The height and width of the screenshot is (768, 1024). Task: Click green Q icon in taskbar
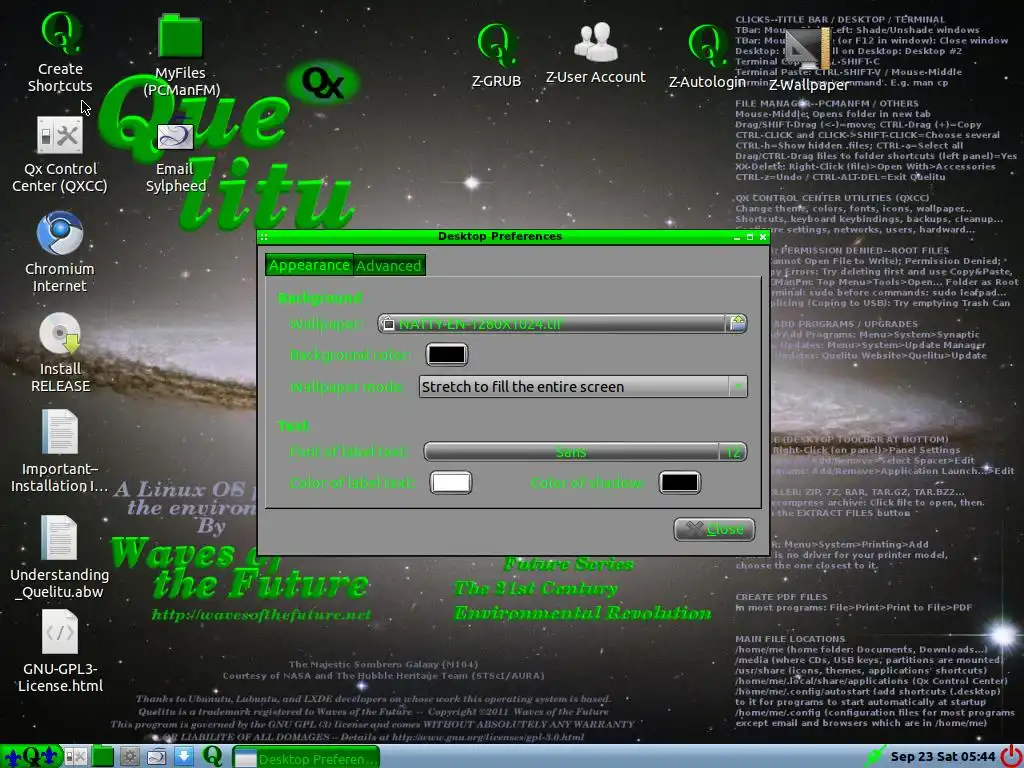click(x=212, y=756)
